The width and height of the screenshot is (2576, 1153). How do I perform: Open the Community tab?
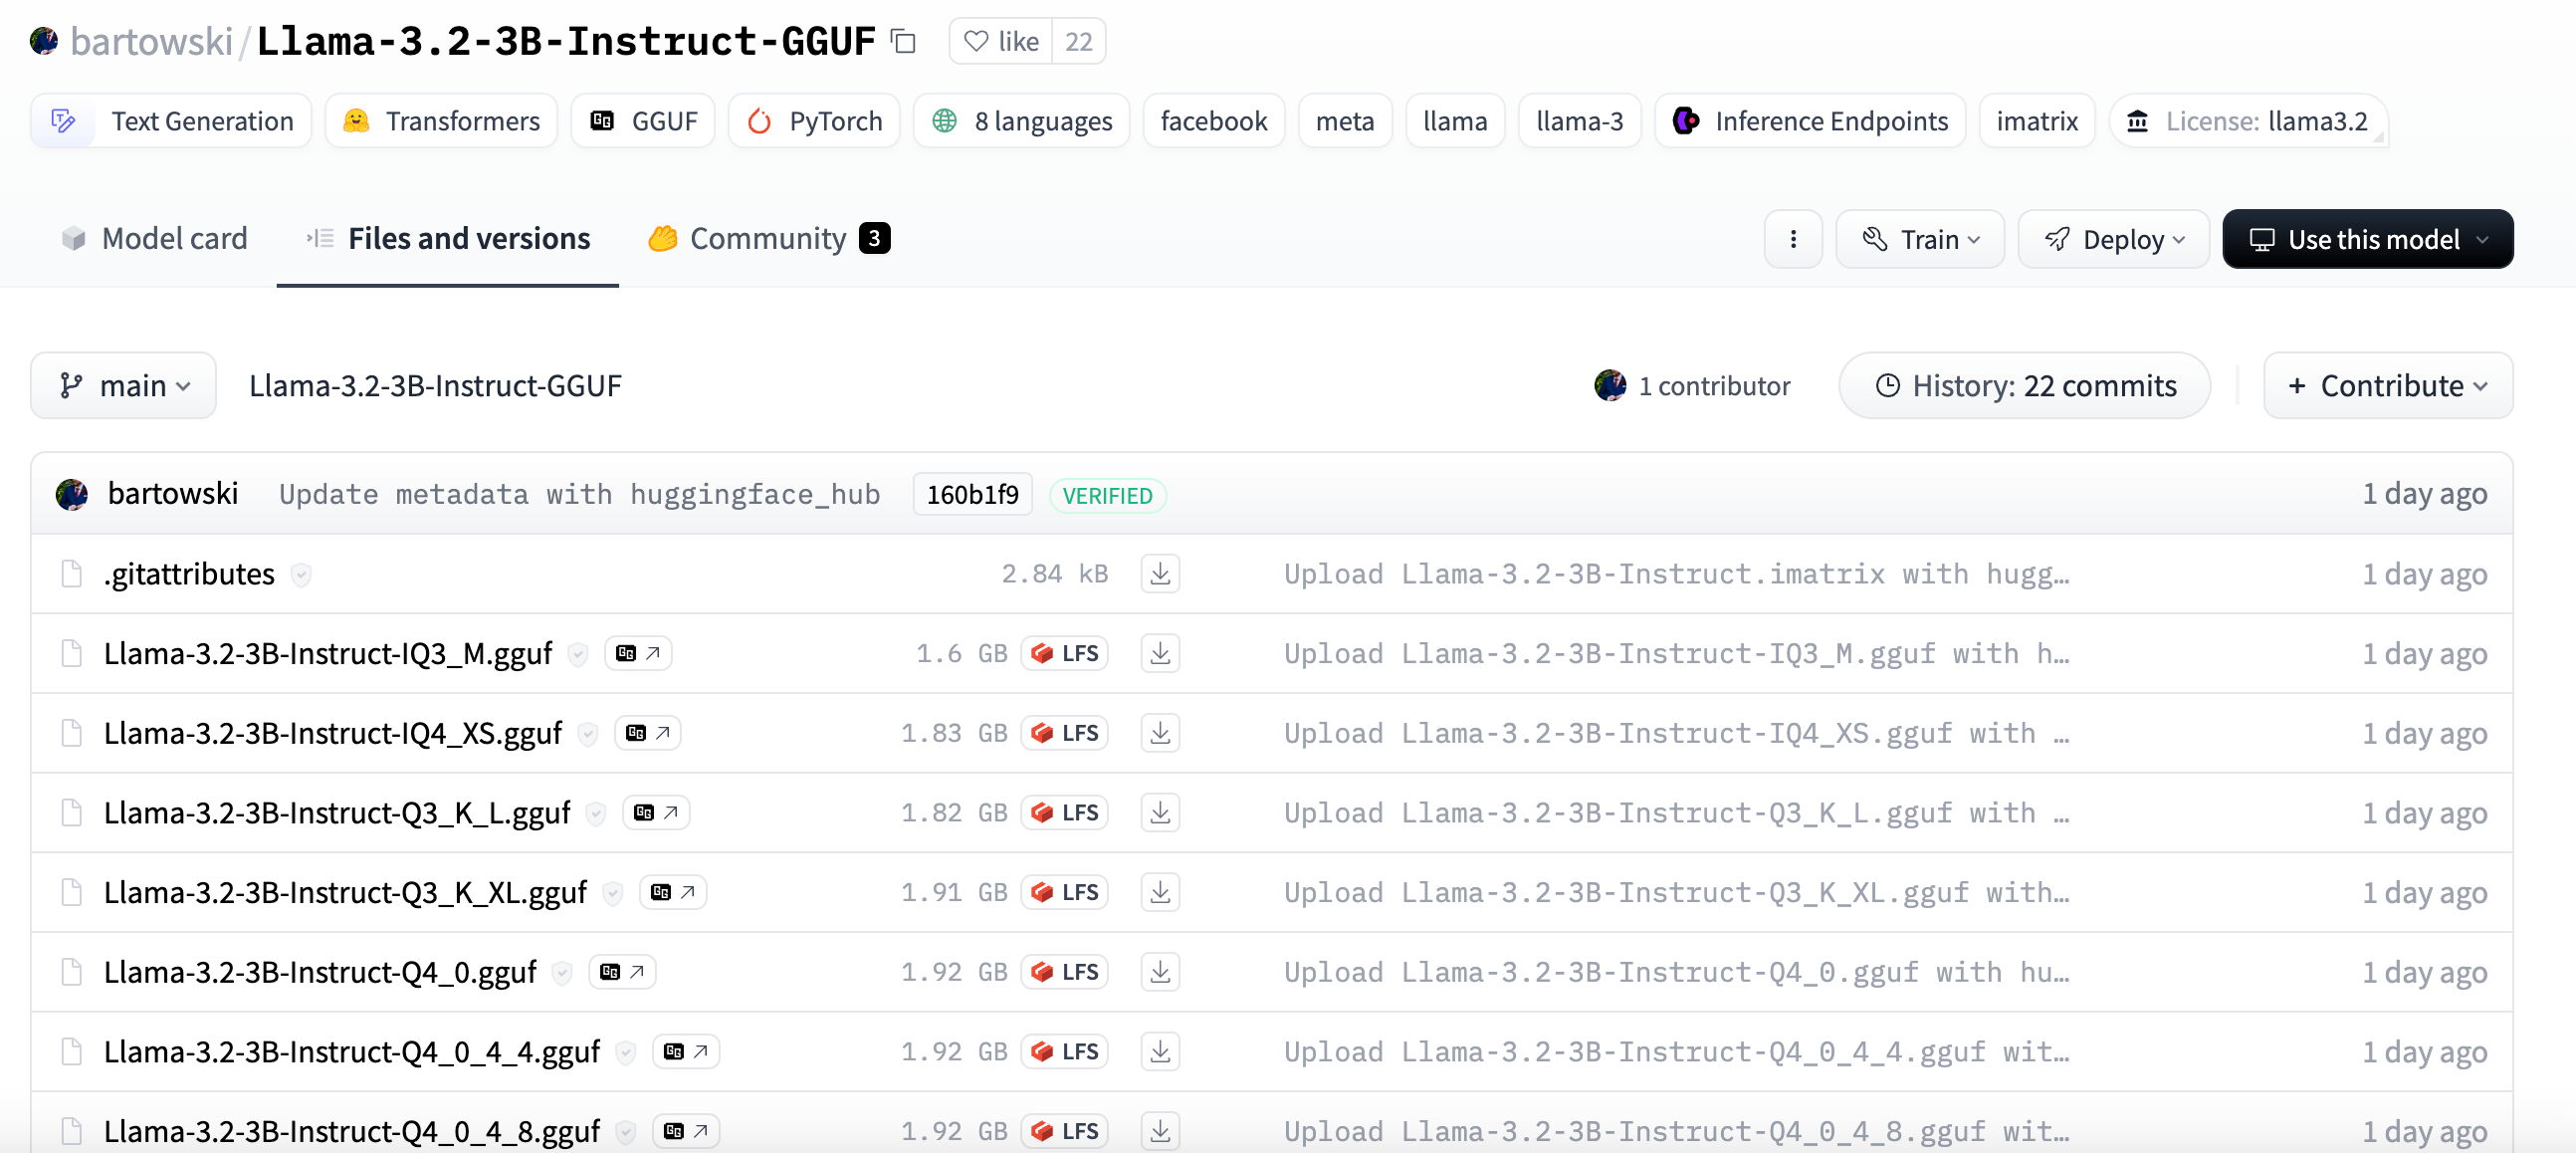[x=768, y=239]
